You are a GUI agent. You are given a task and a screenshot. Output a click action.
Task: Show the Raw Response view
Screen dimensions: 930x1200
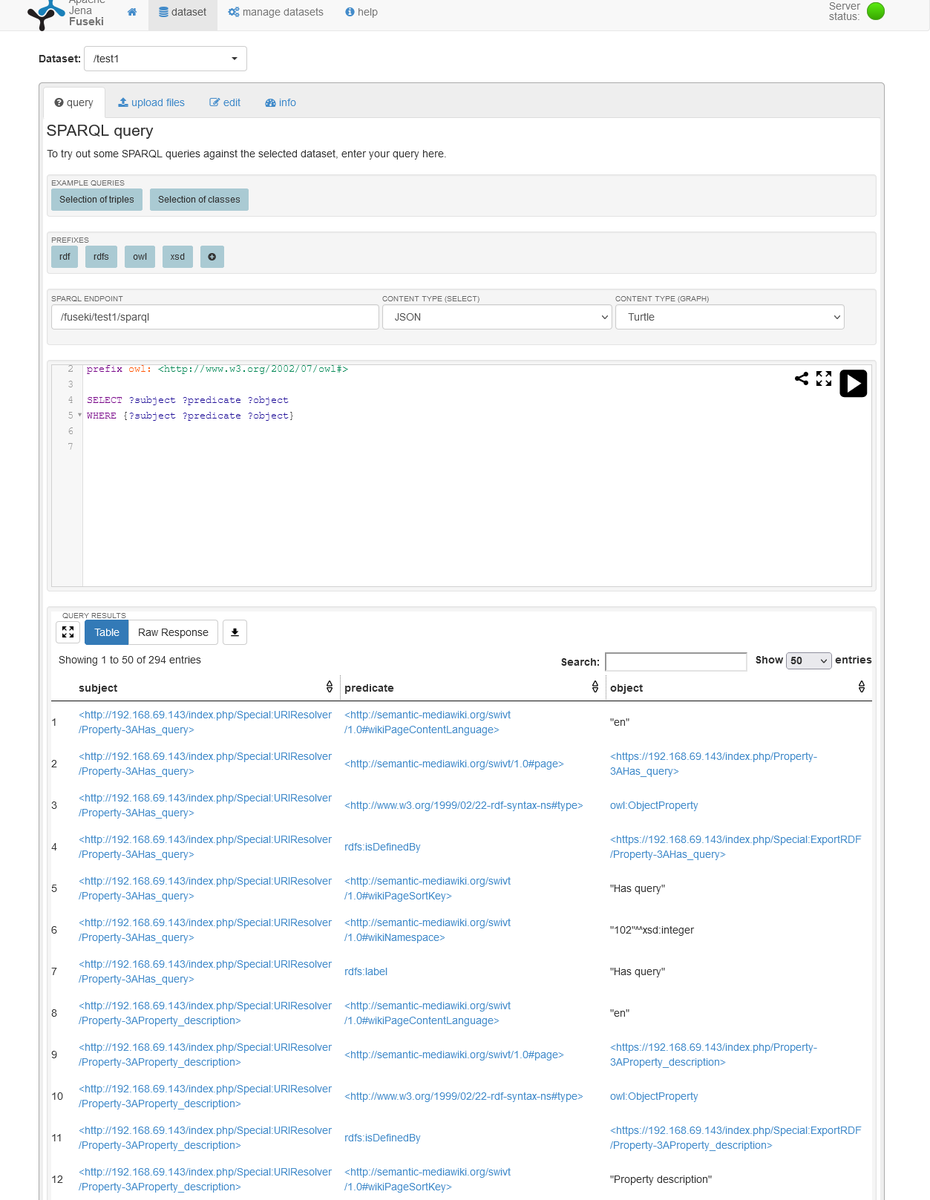173,632
